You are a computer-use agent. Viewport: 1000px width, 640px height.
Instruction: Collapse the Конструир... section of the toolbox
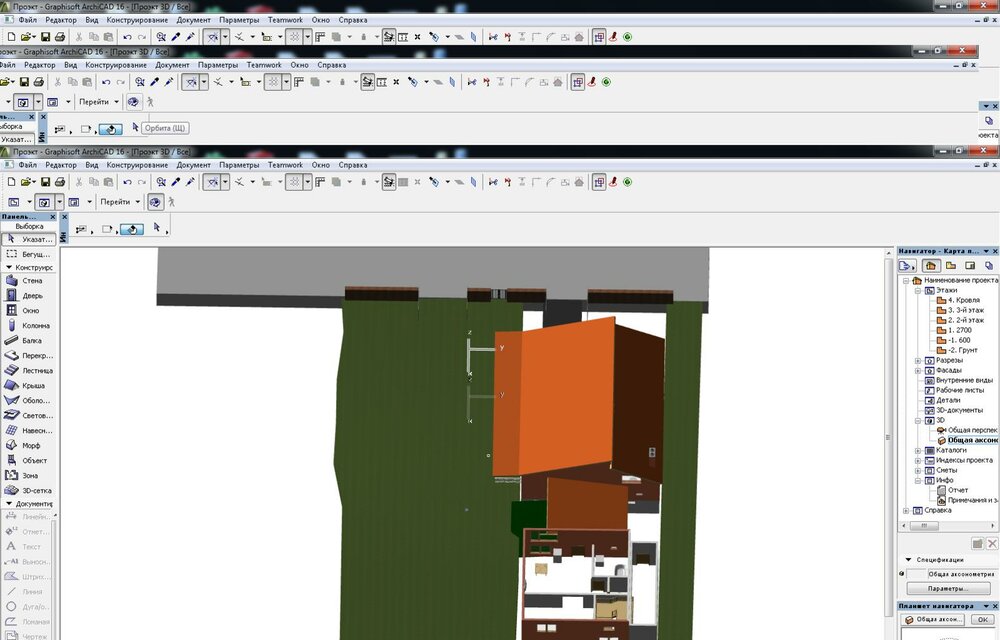pos(9,268)
